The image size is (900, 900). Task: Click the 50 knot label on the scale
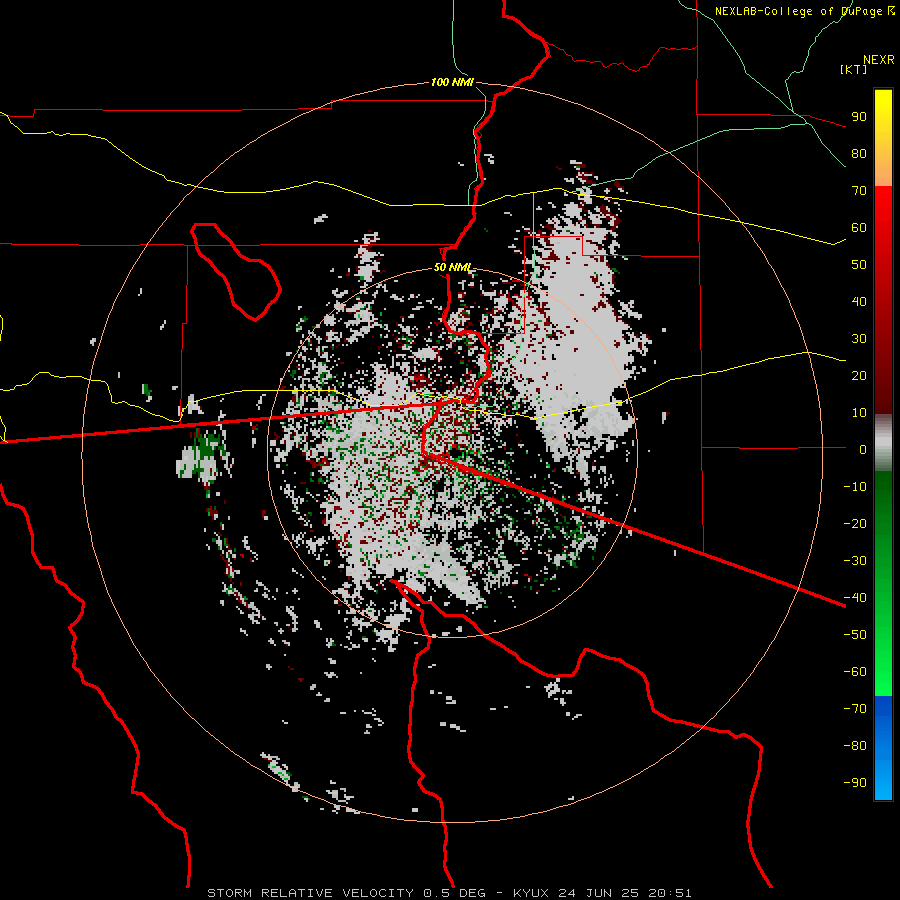click(859, 265)
